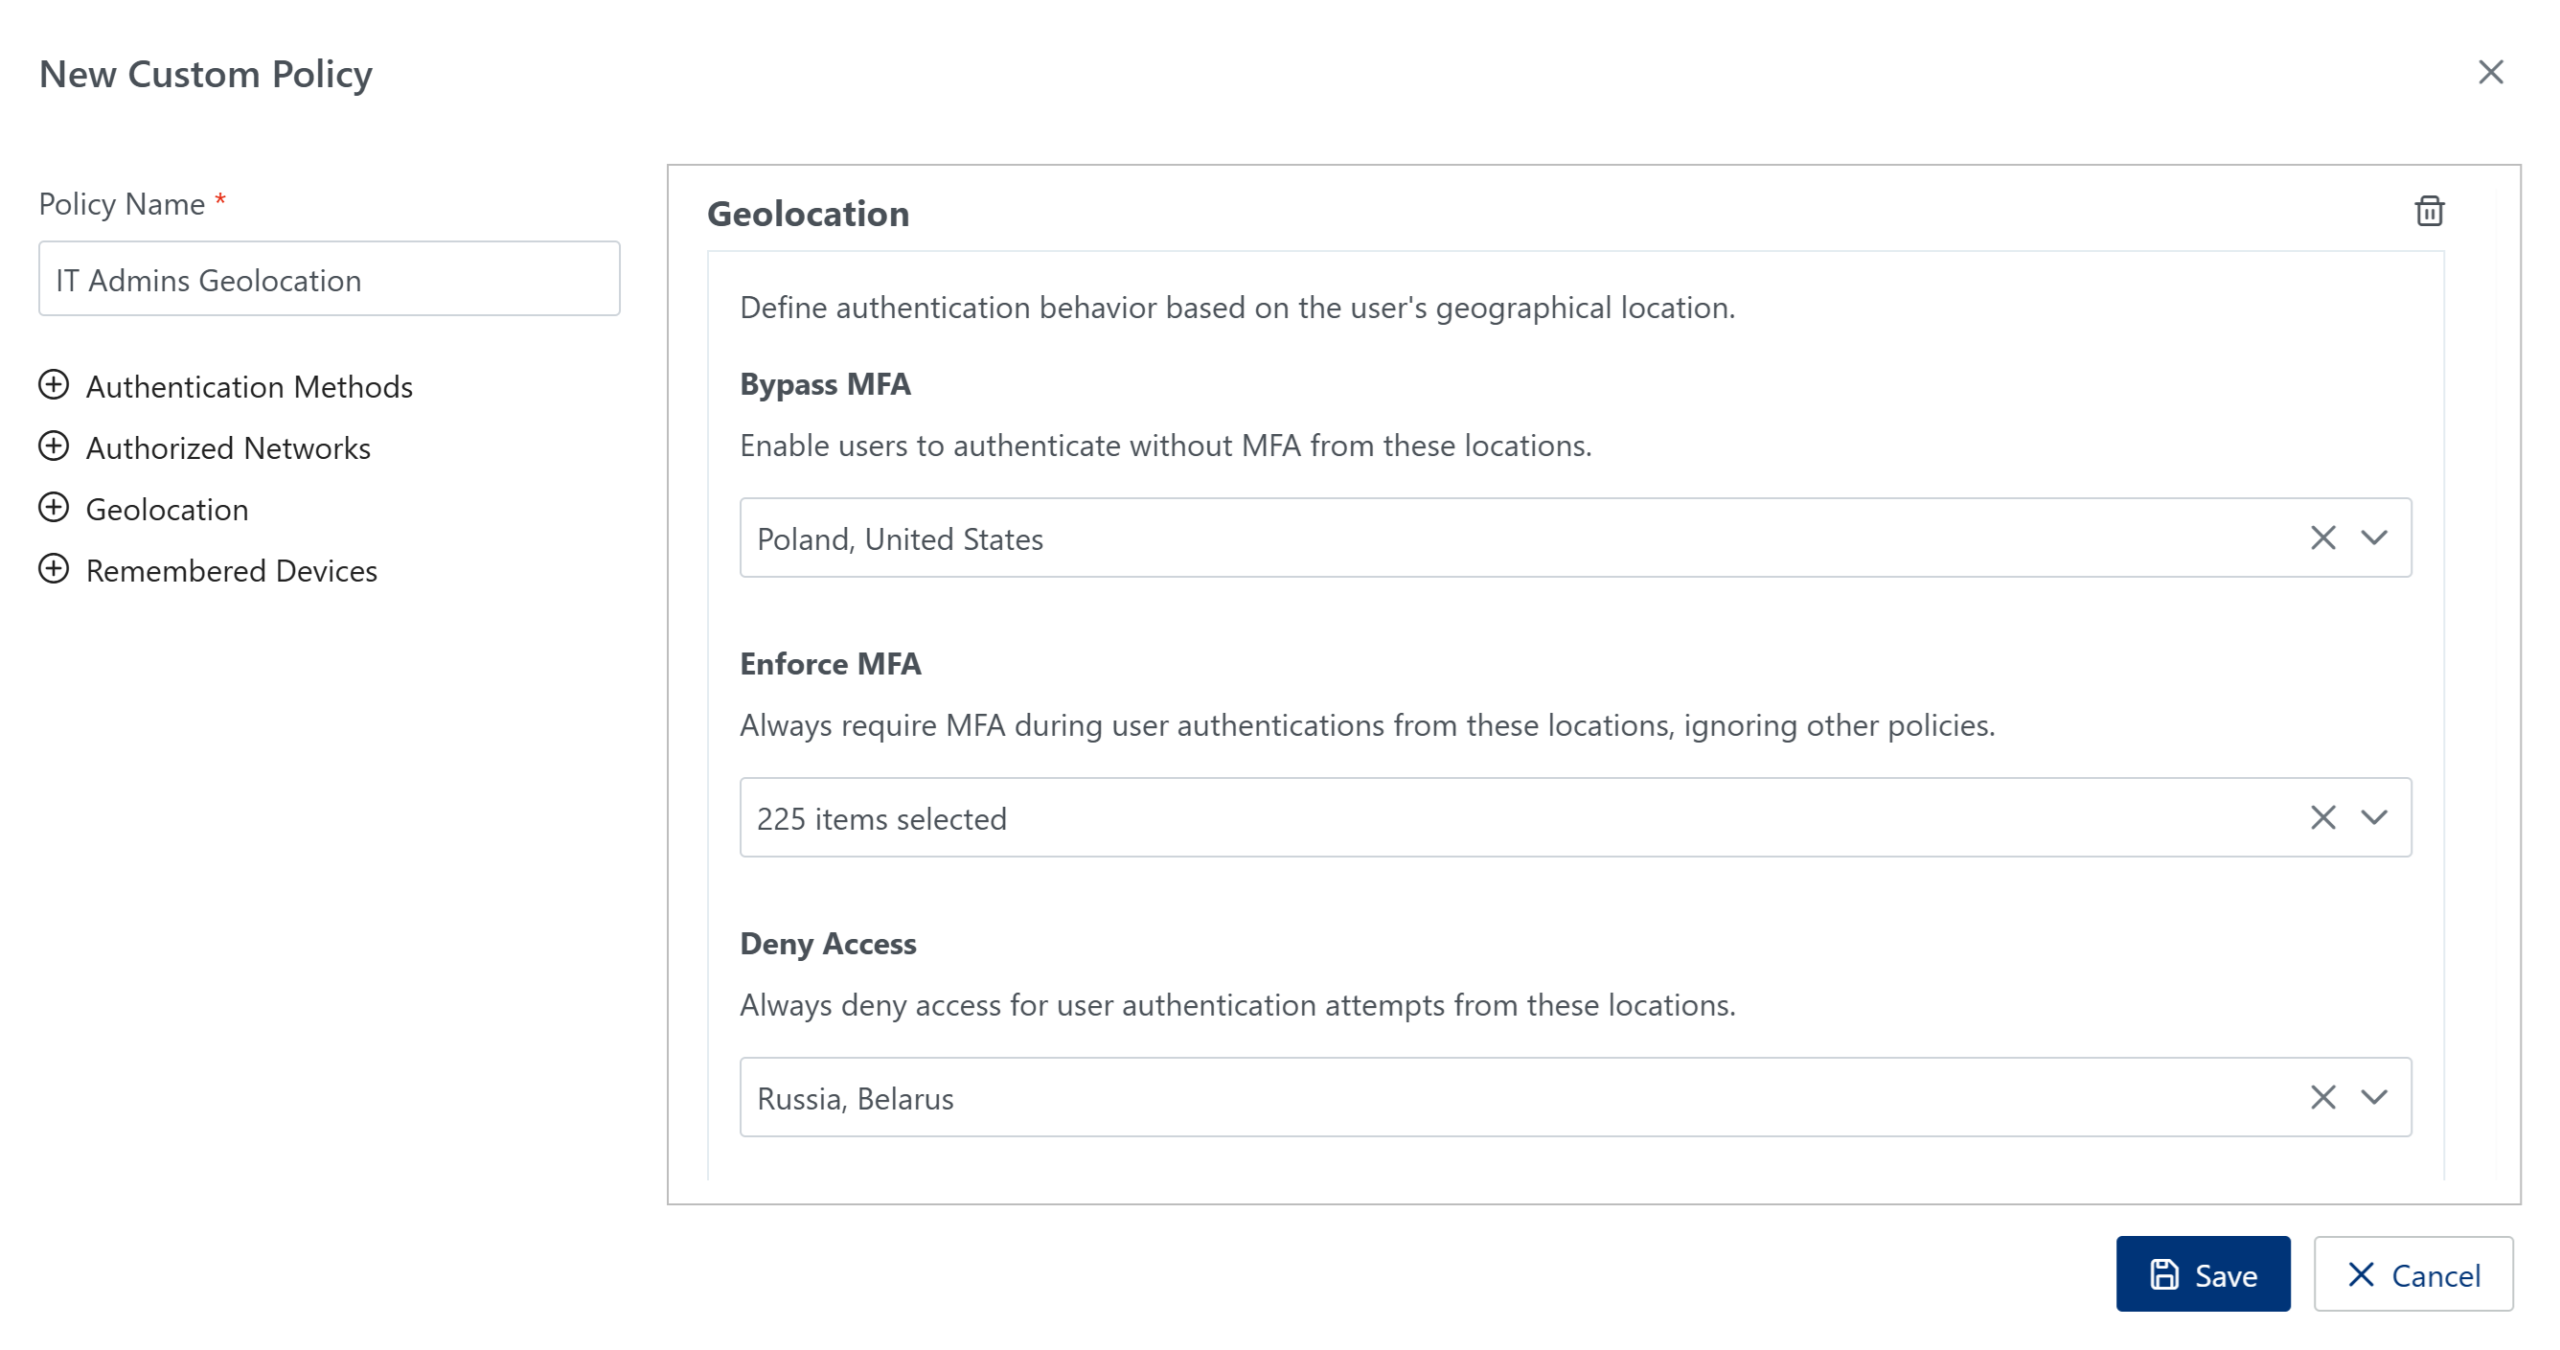The height and width of the screenshot is (1350, 2560).
Task: Select Authorized Networks in the left list
Action: pos(228,448)
